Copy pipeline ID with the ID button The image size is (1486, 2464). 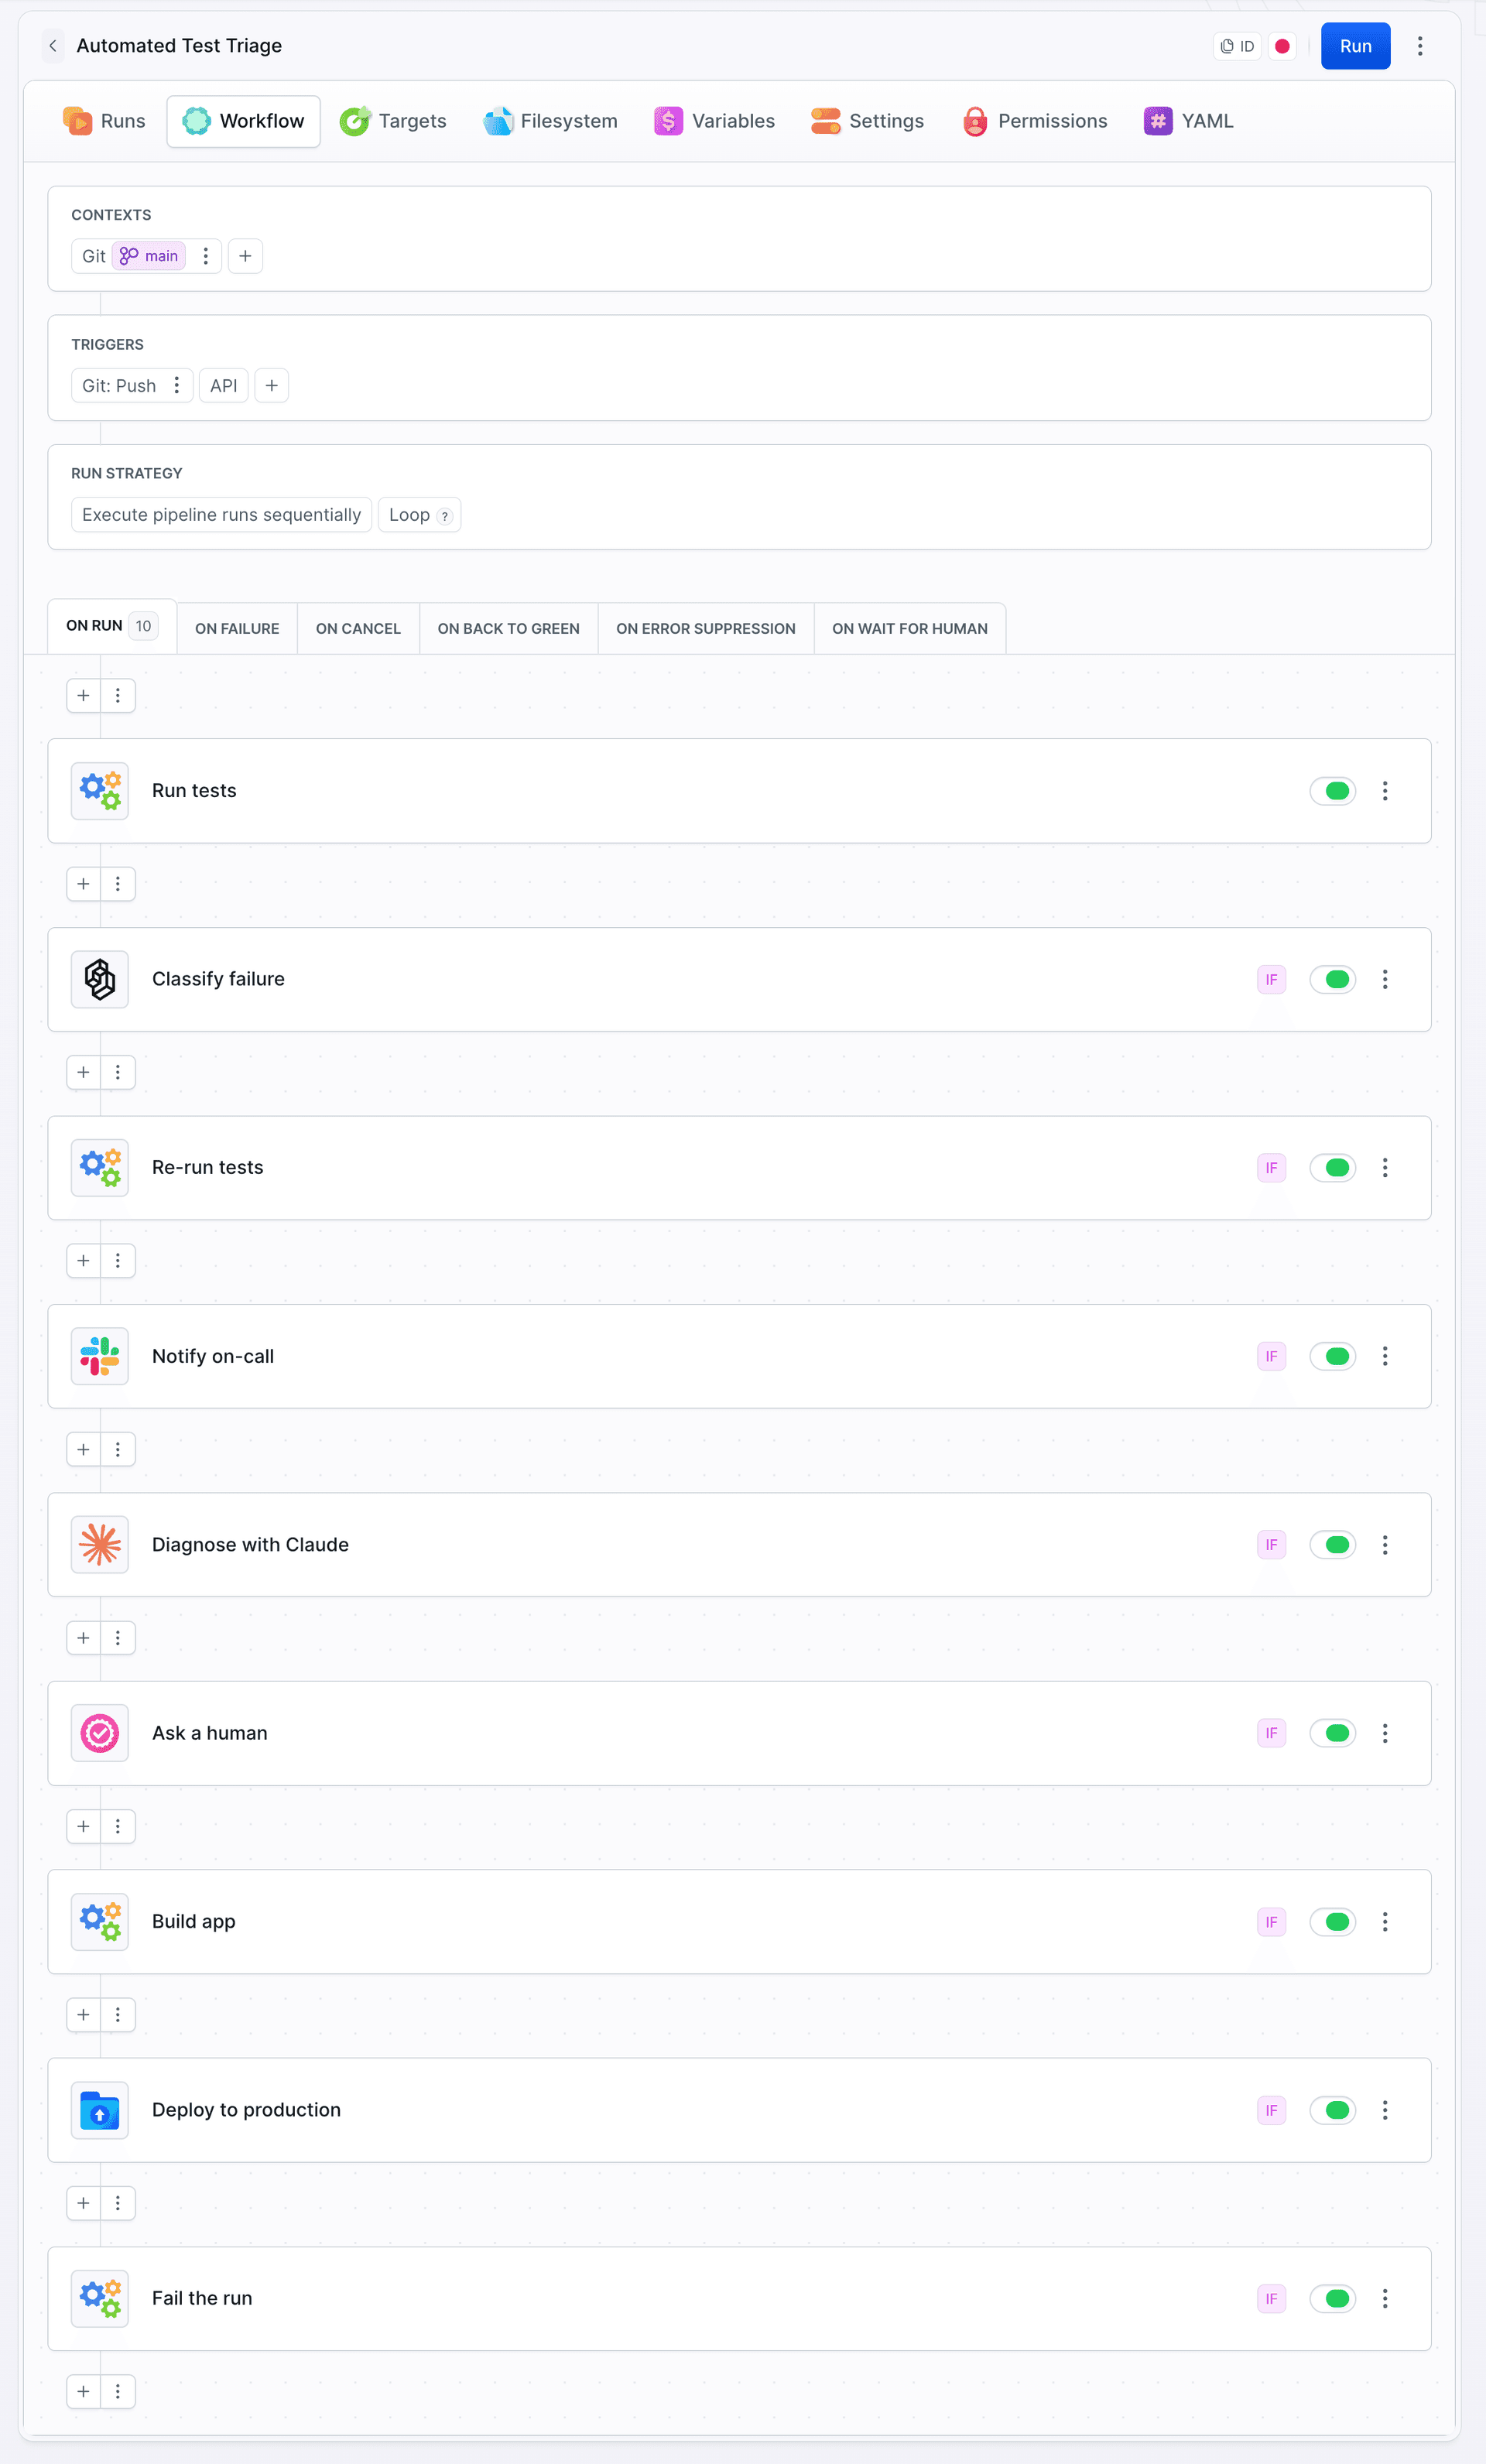1237,46
